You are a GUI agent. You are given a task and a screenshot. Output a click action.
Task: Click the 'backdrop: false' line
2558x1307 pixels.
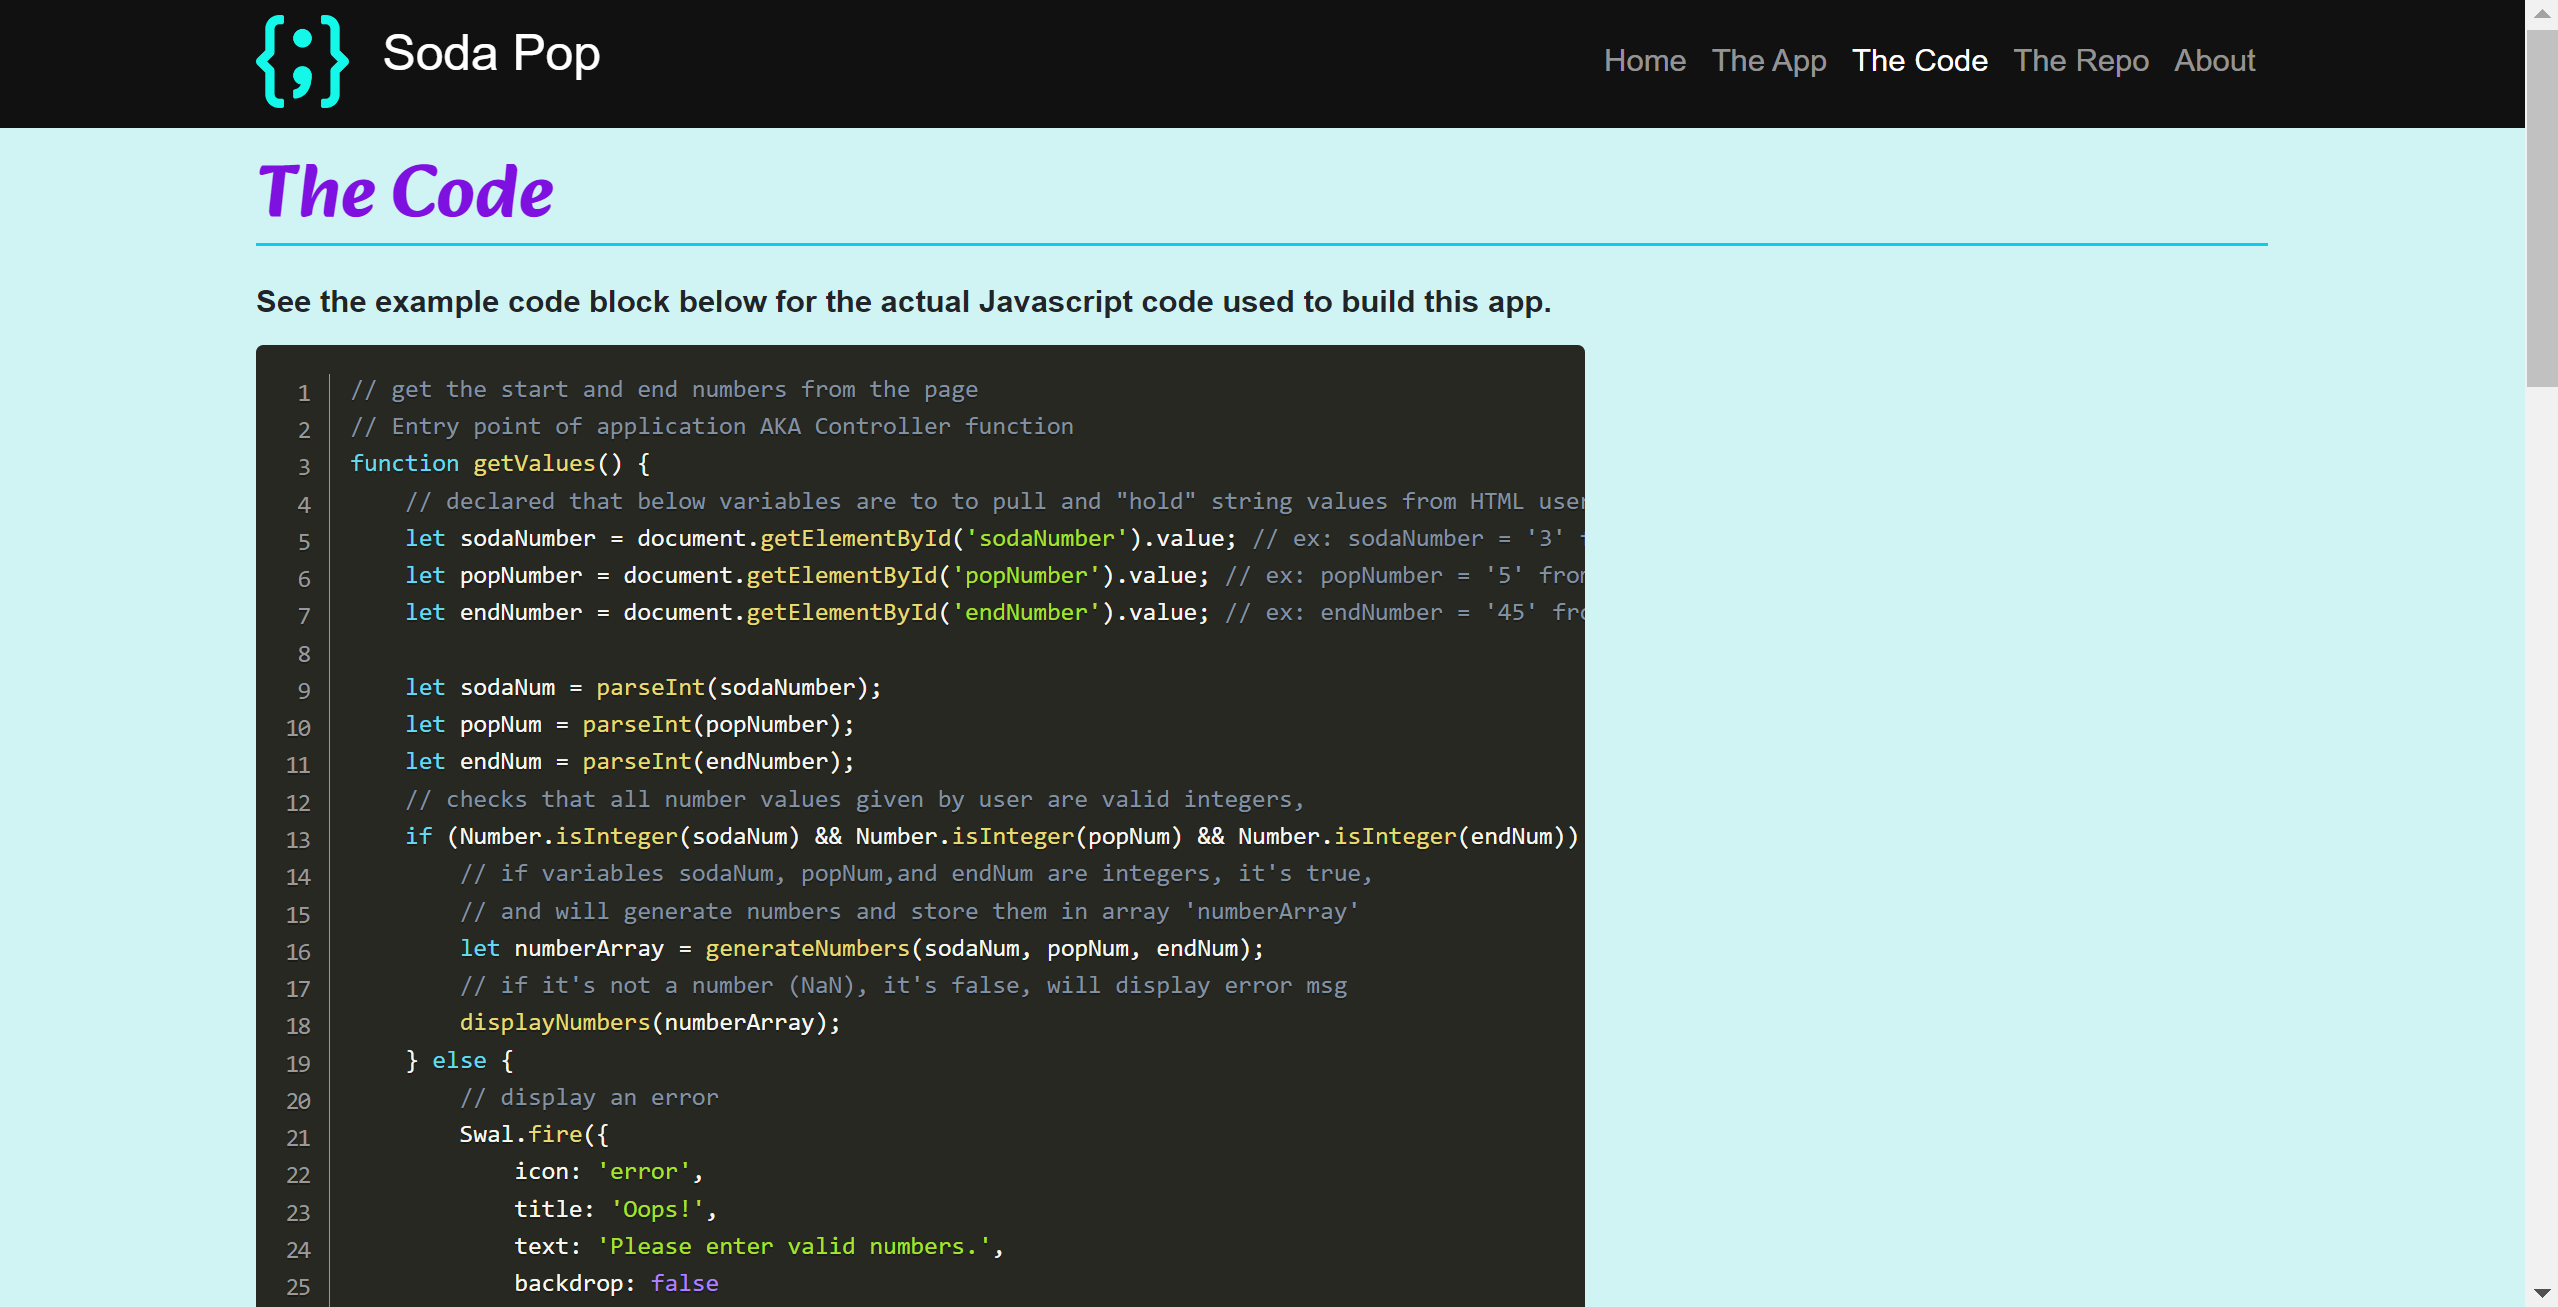pos(616,1283)
